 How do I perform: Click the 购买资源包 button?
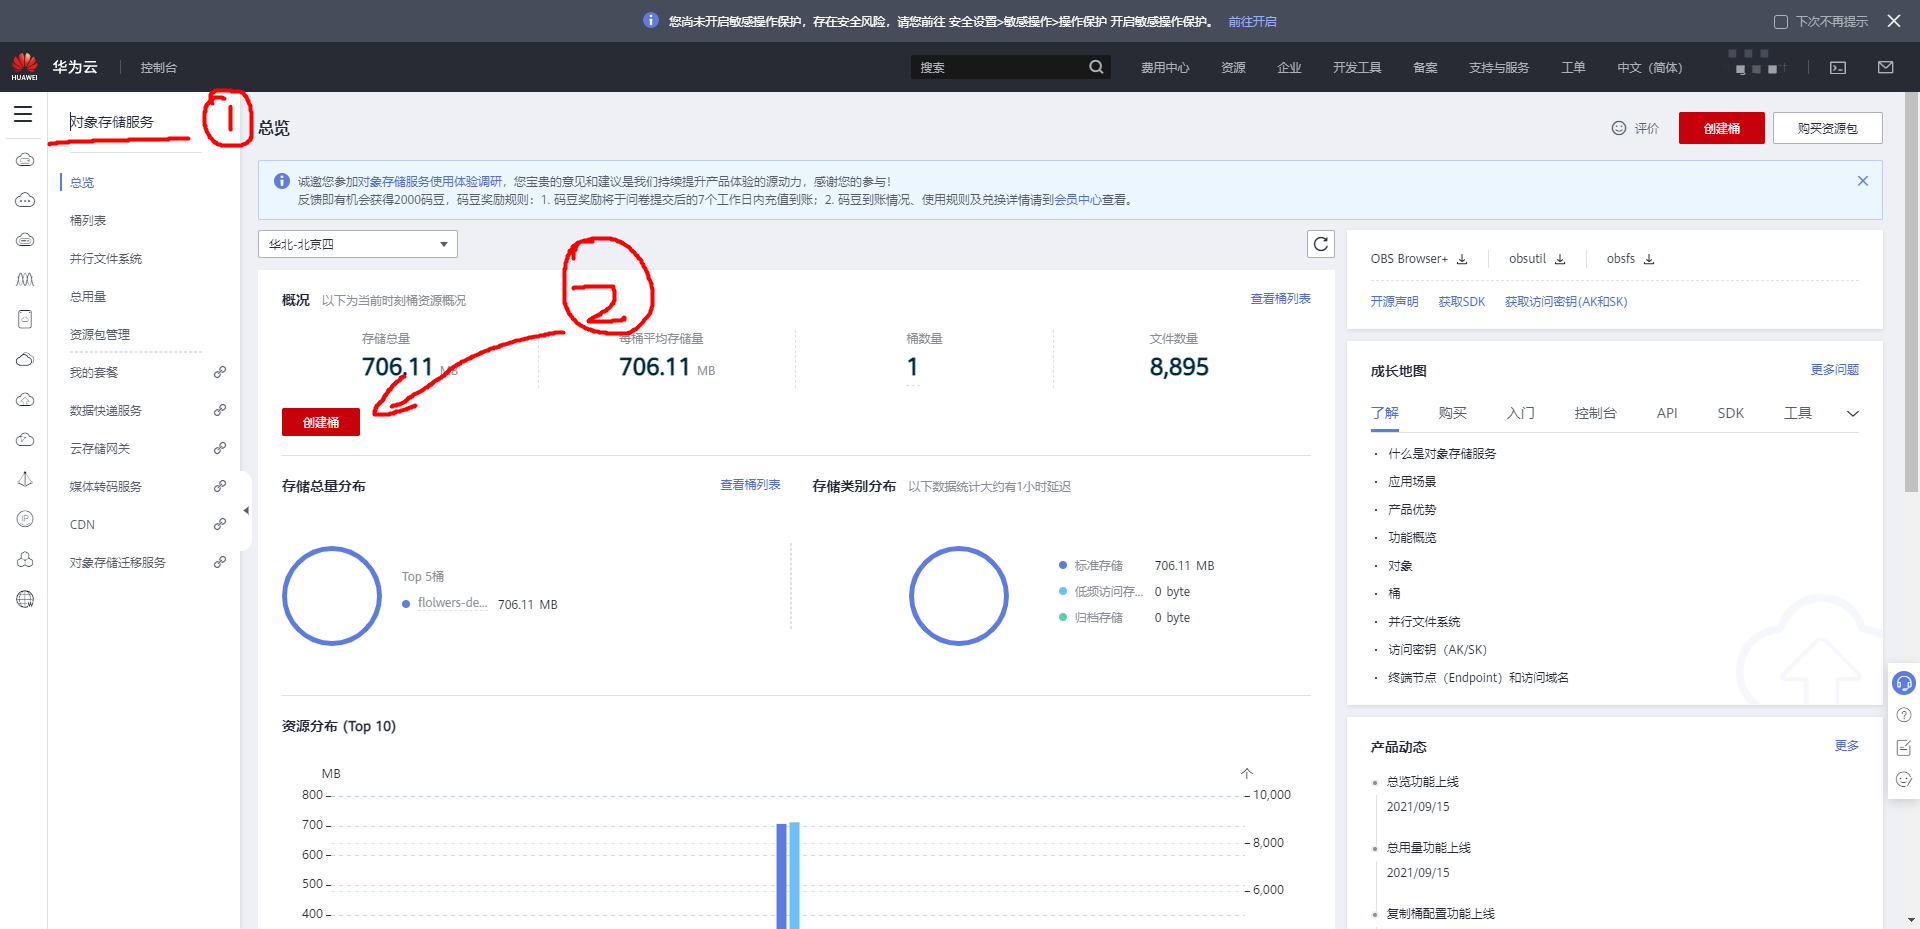pyautogui.click(x=1828, y=128)
